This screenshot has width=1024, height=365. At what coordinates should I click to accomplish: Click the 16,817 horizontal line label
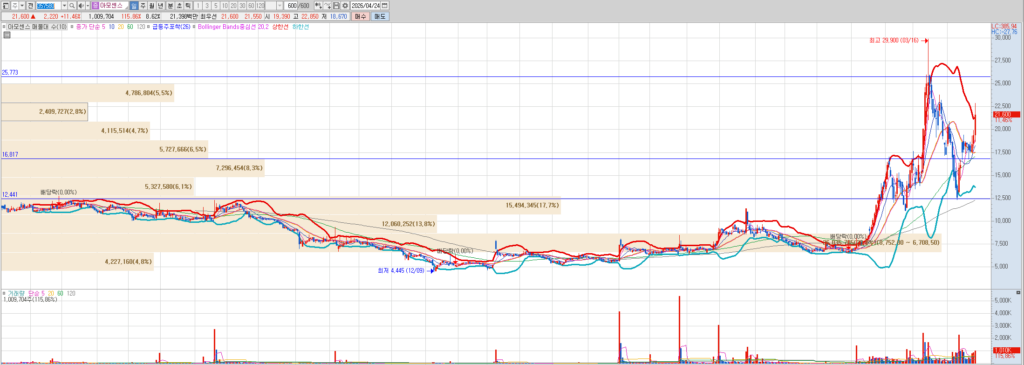click(x=9, y=154)
